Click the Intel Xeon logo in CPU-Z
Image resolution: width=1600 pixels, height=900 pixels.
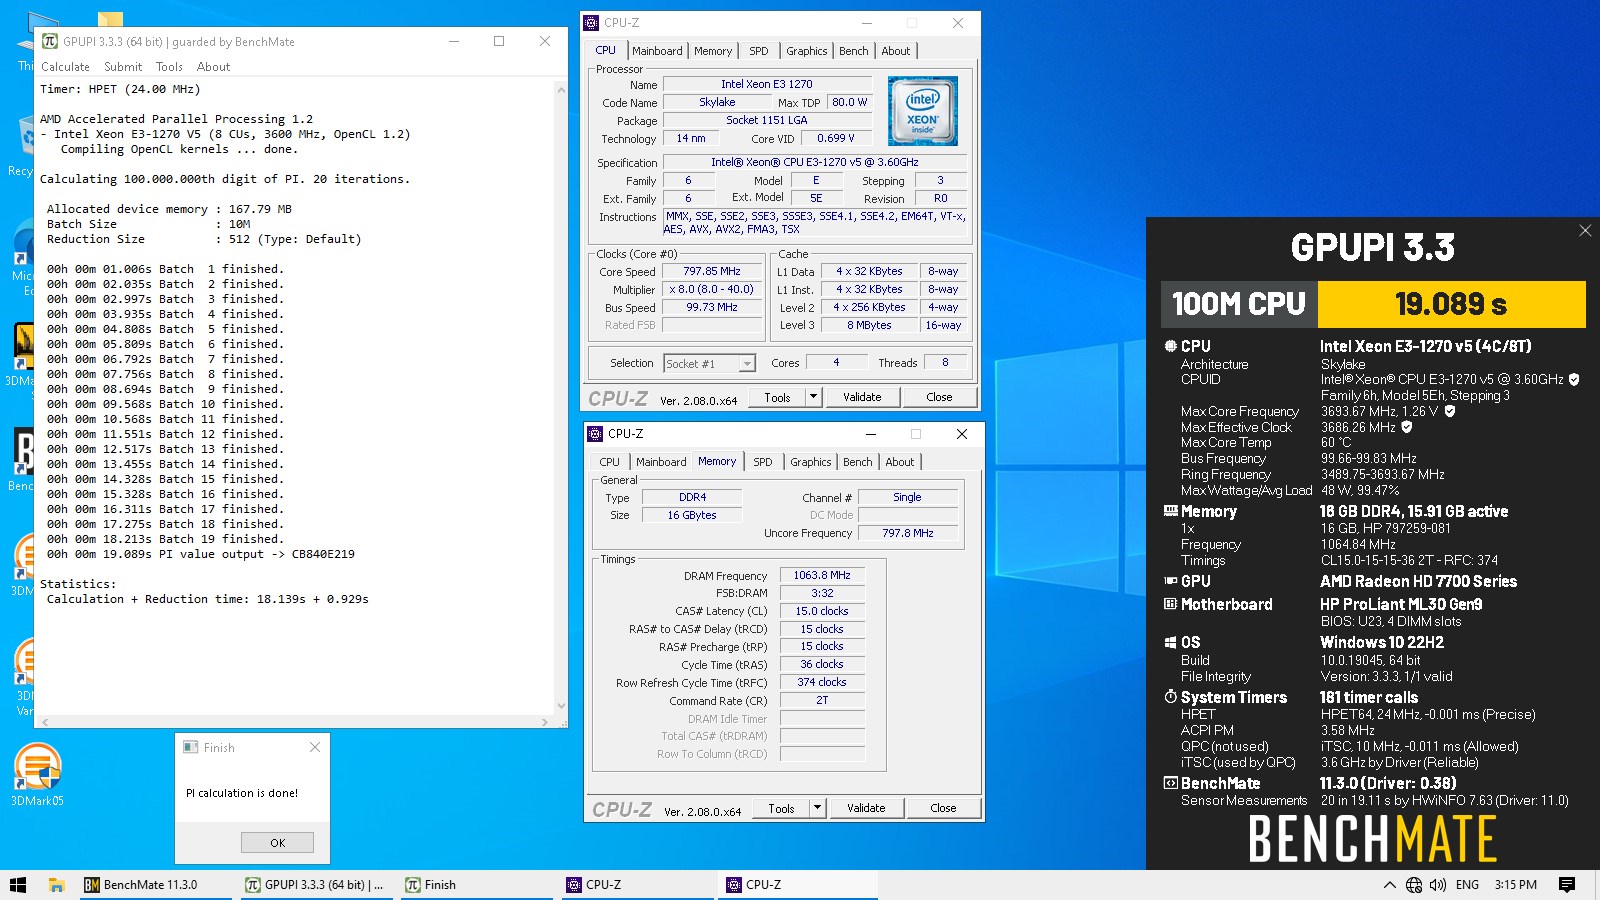pyautogui.click(x=923, y=111)
